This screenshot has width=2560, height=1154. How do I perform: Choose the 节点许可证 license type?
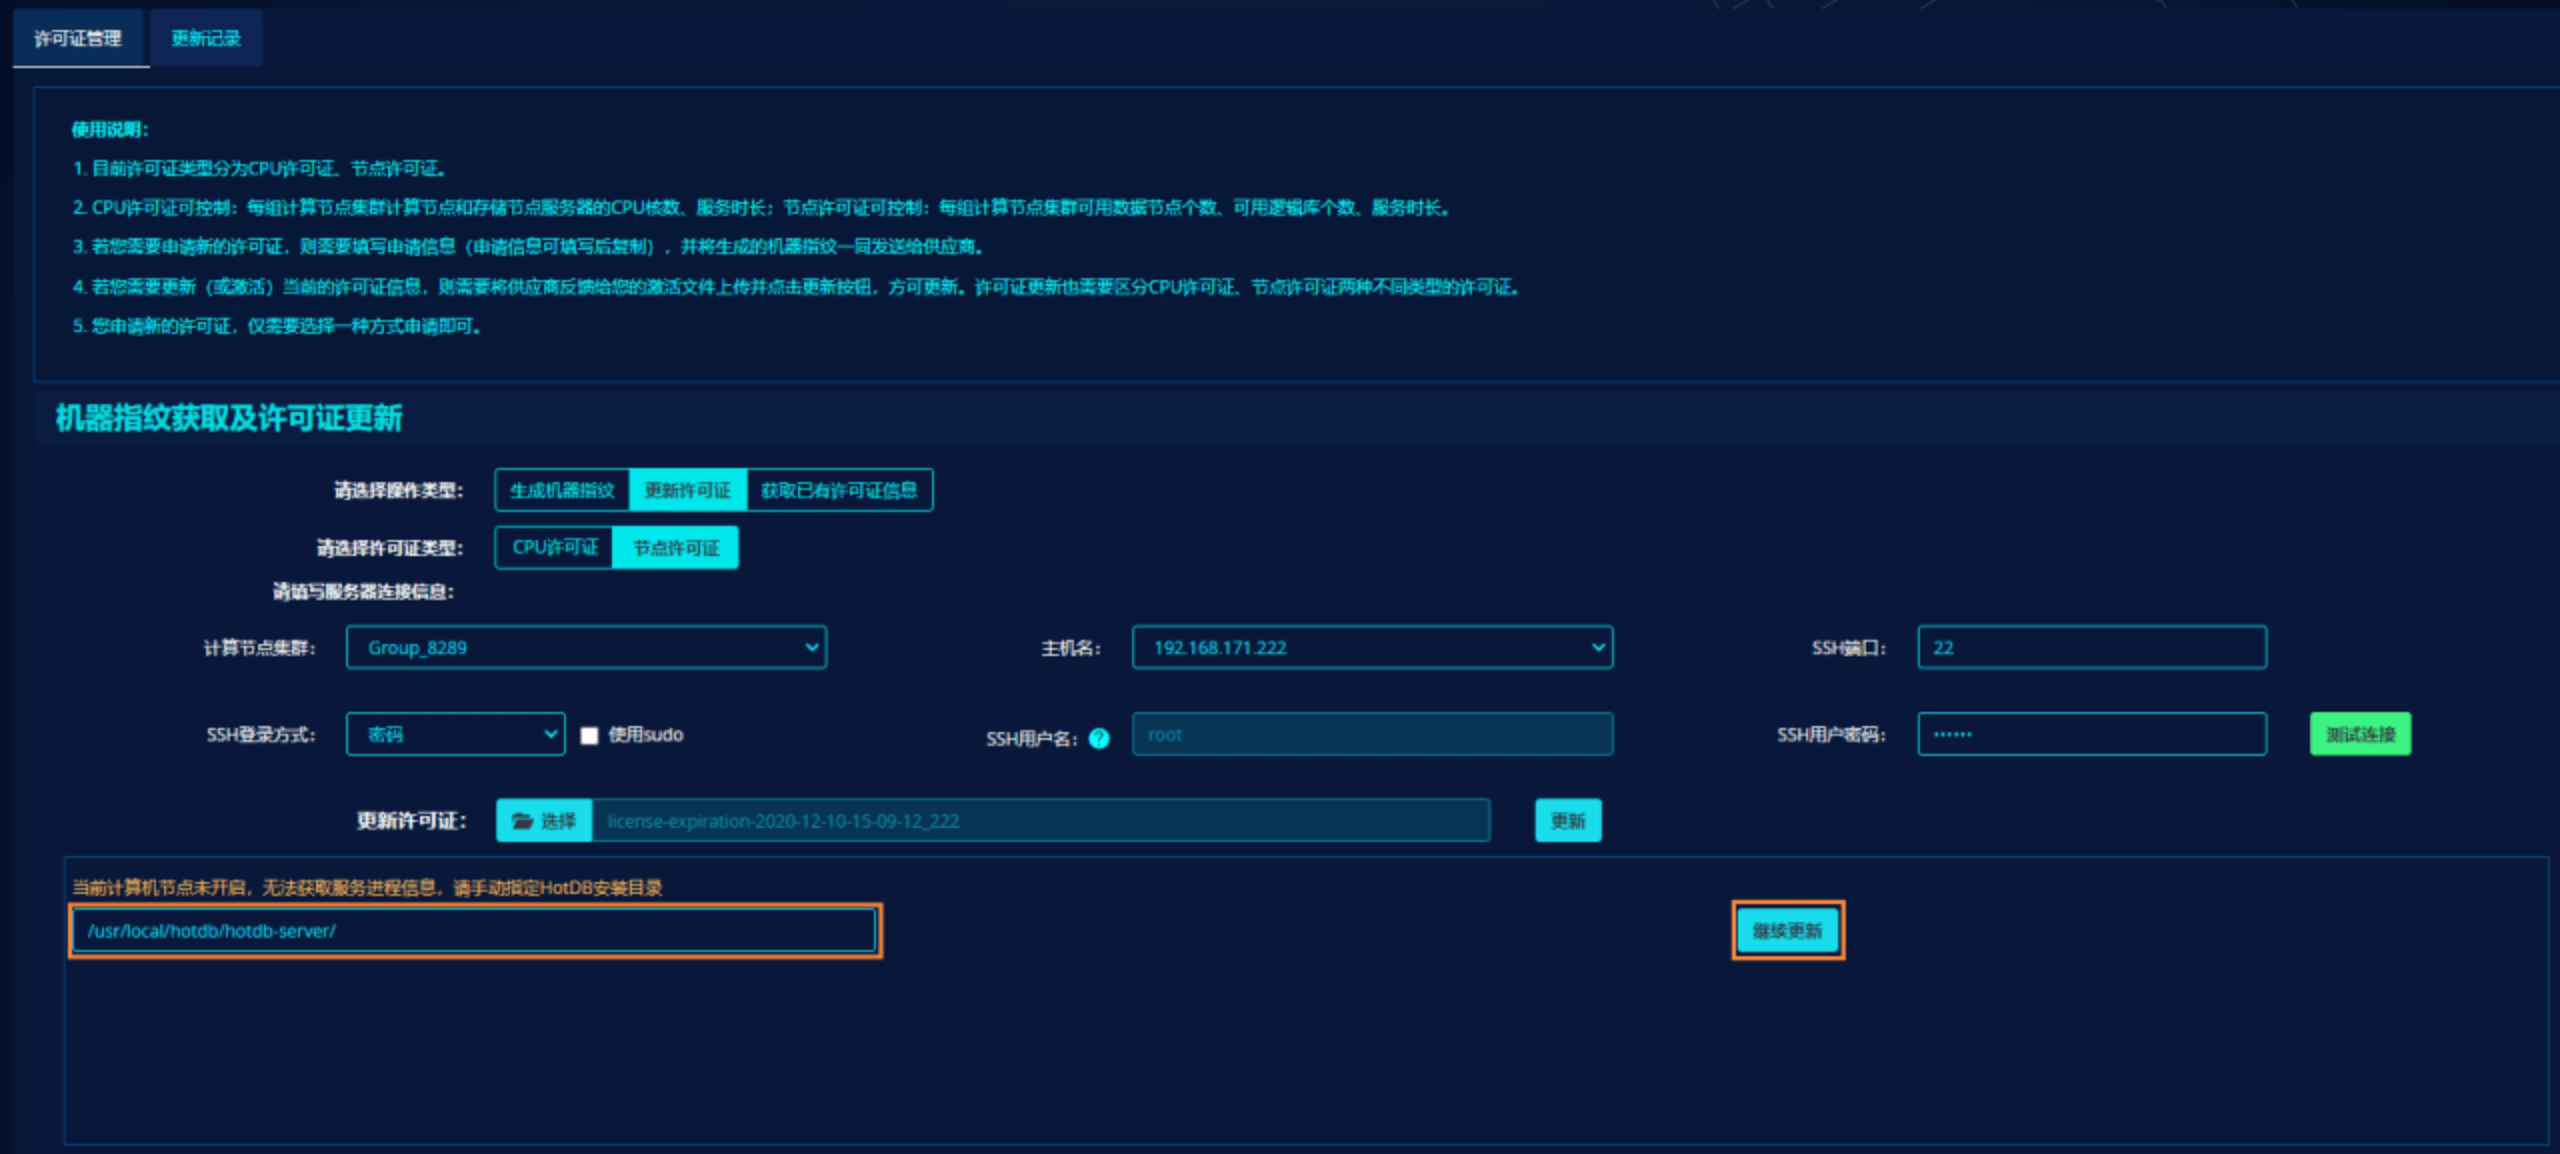[676, 547]
